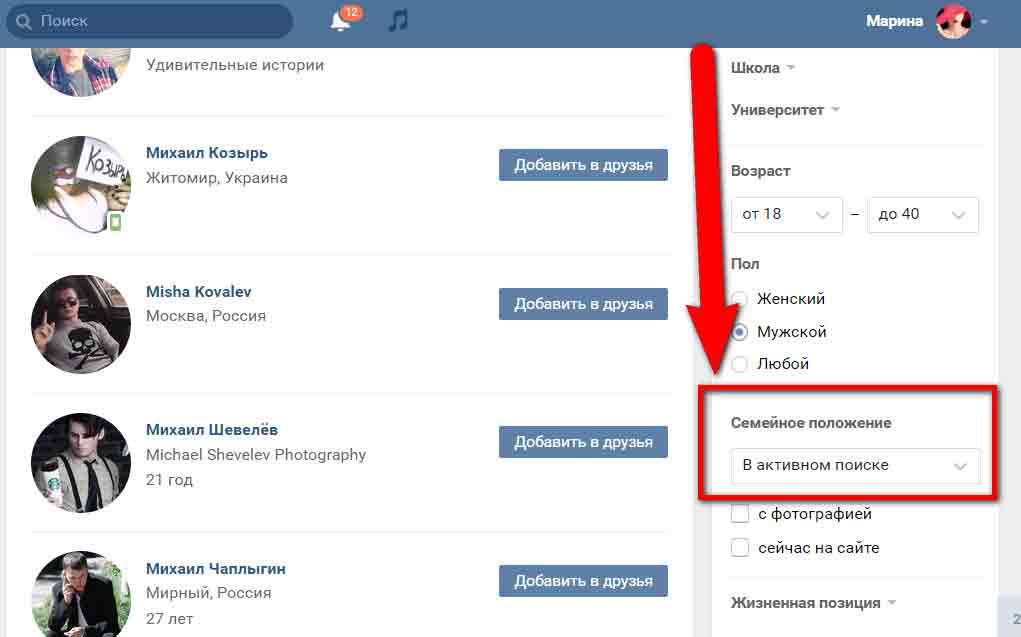
Task: Click the 'Michael Shevelev Photography' text
Action: pos(256,455)
